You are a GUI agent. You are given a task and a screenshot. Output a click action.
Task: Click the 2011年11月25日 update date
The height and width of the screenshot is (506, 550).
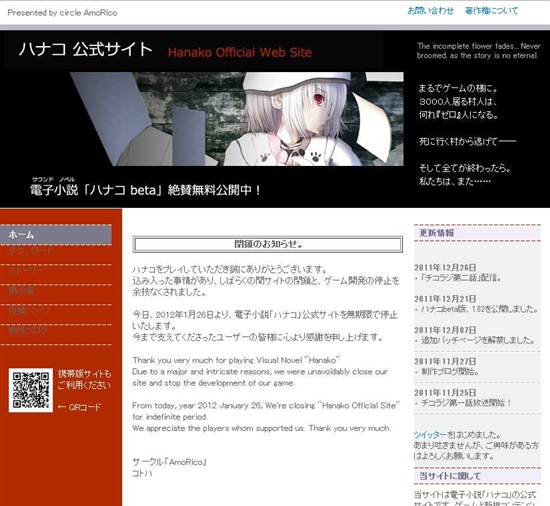point(445,392)
